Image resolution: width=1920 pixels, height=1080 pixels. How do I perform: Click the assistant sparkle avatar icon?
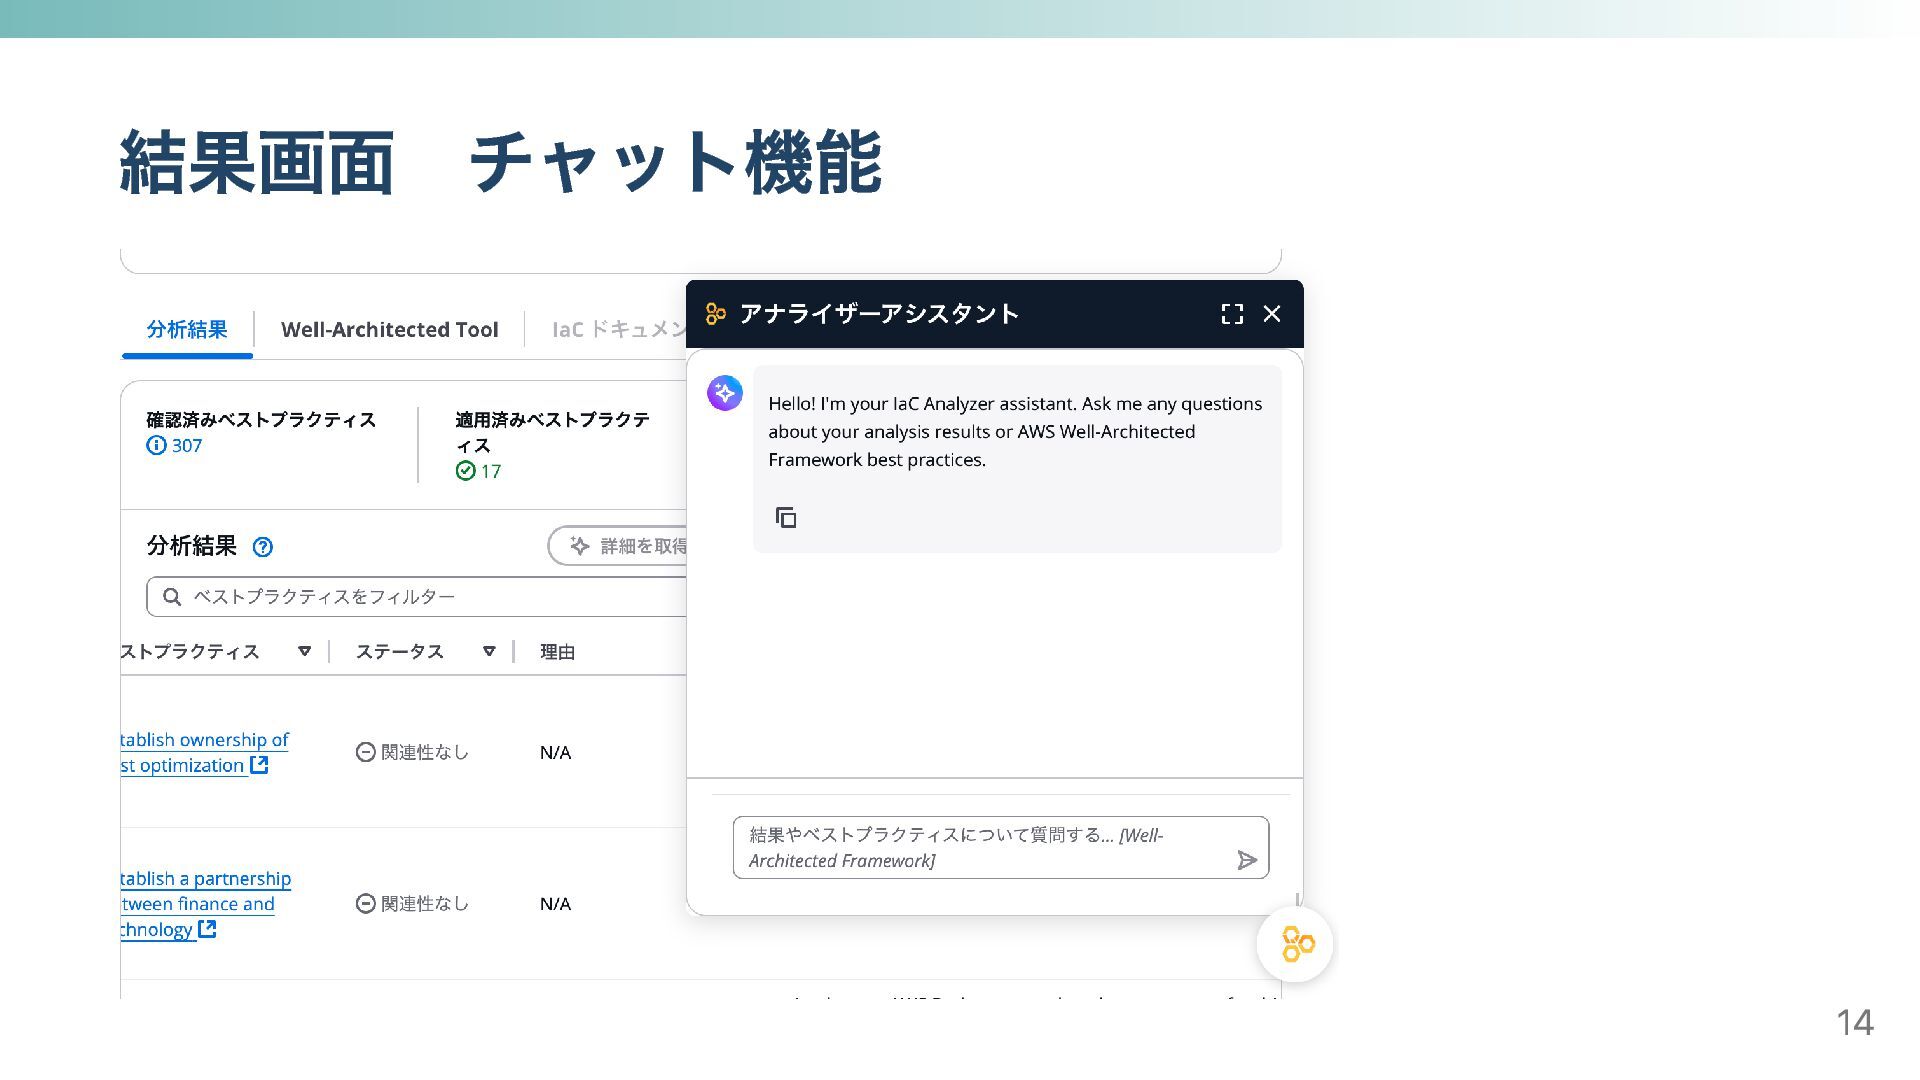click(x=725, y=393)
